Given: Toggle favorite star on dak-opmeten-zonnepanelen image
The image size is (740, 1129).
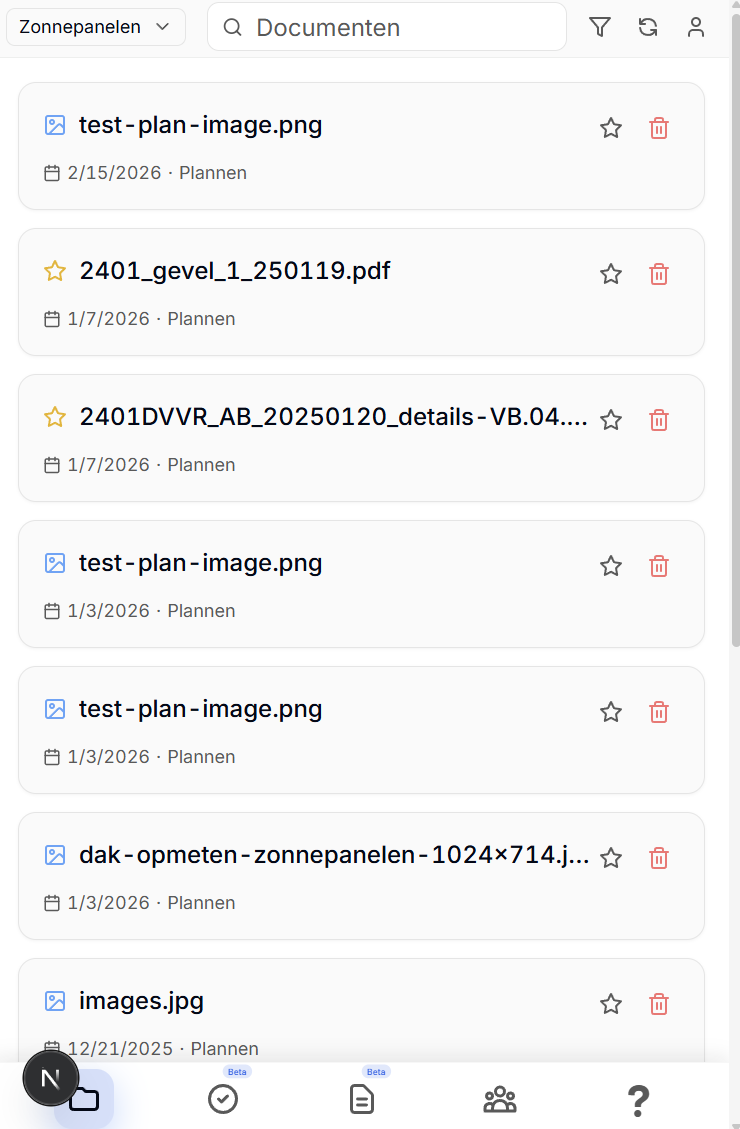Looking at the screenshot, I should click(x=611, y=857).
